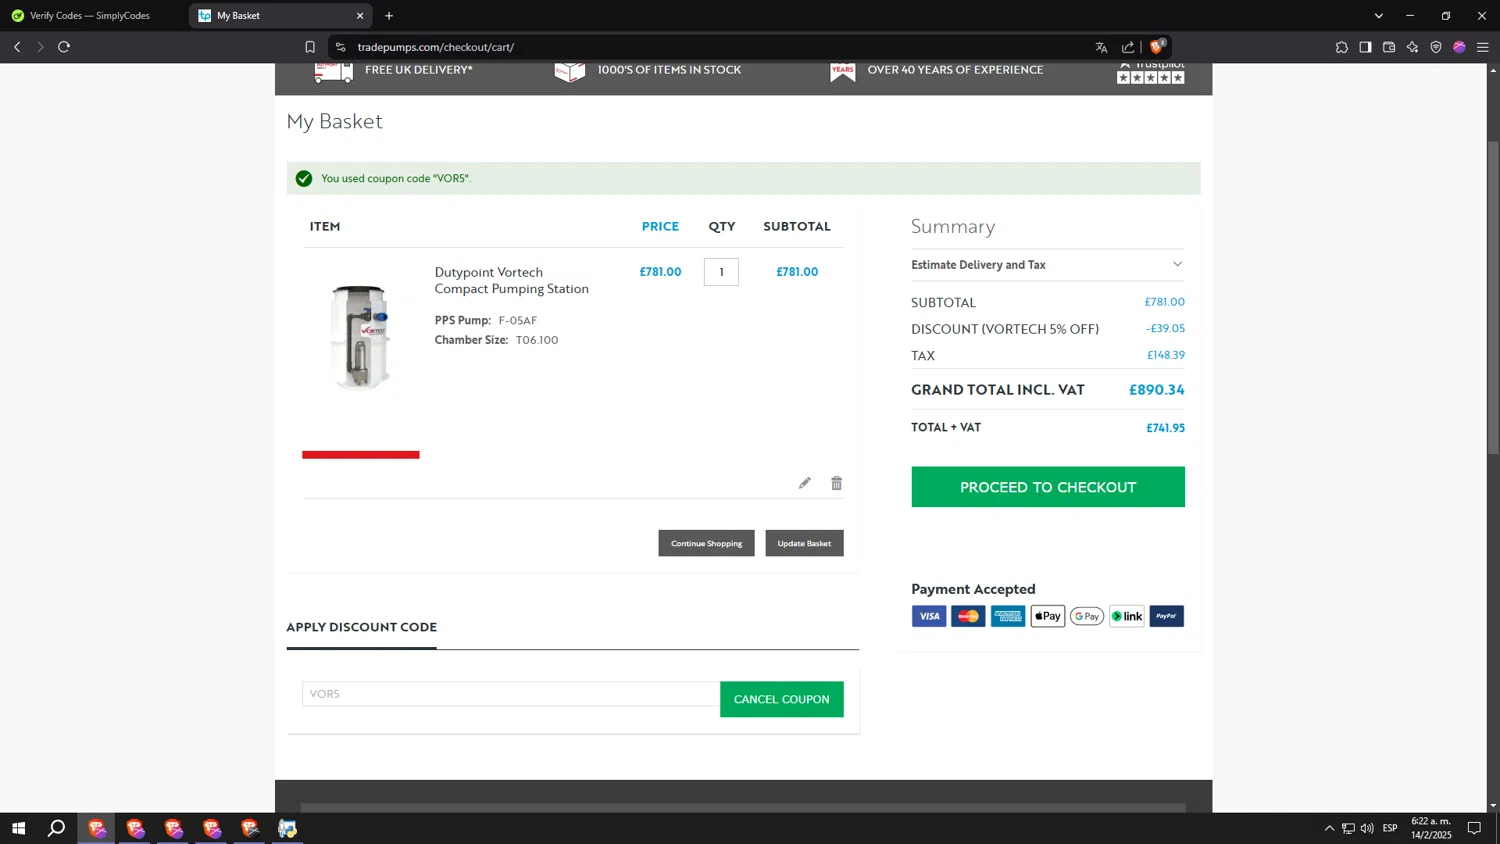The image size is (1500, 844).
Task: Remove the item using the trash icon
Action: 837,483
